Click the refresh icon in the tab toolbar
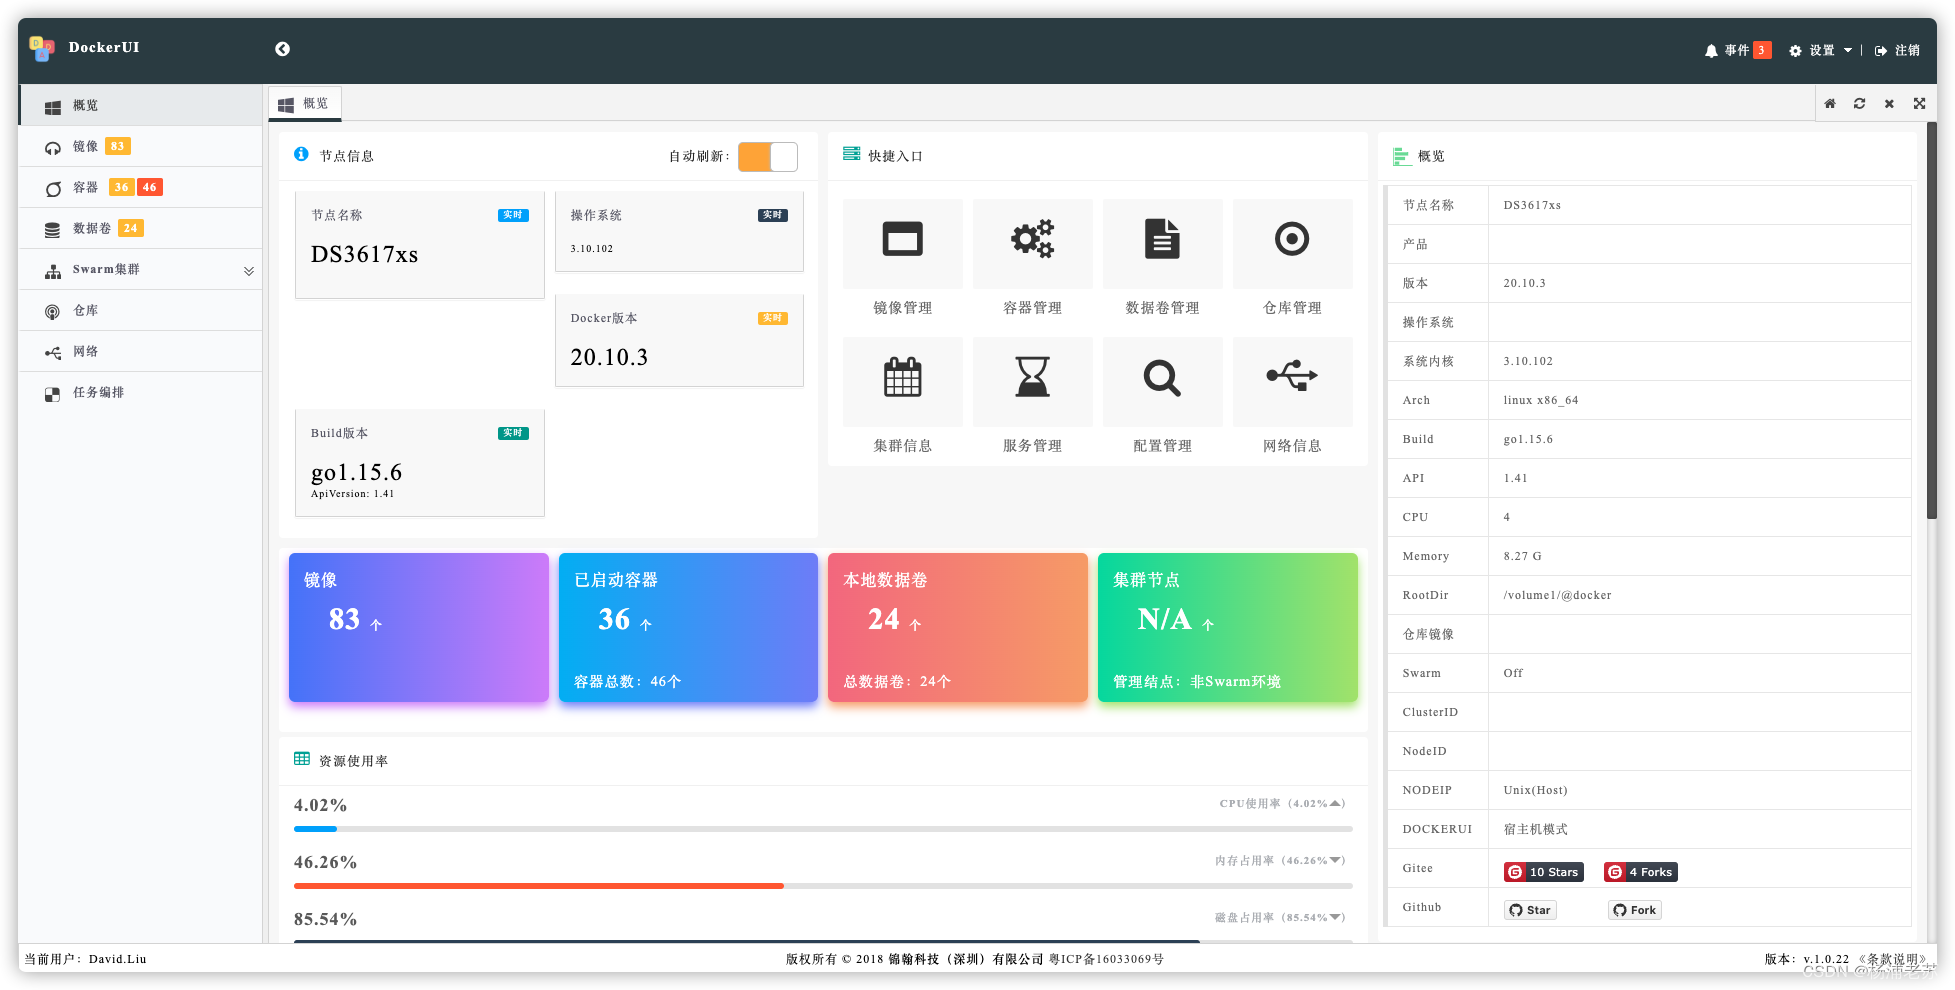 tap(1859, 103)
